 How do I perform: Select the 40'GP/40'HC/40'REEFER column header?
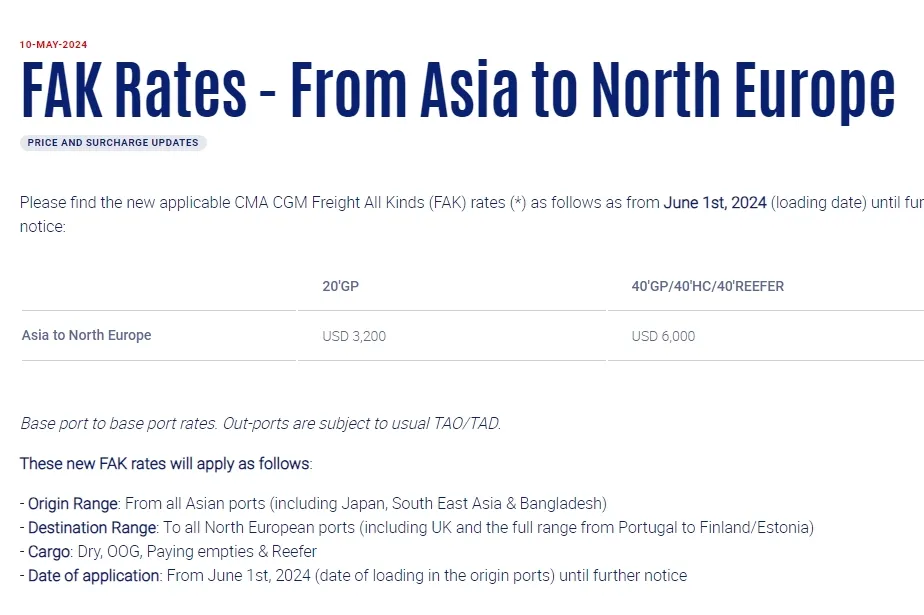(708, 286)
